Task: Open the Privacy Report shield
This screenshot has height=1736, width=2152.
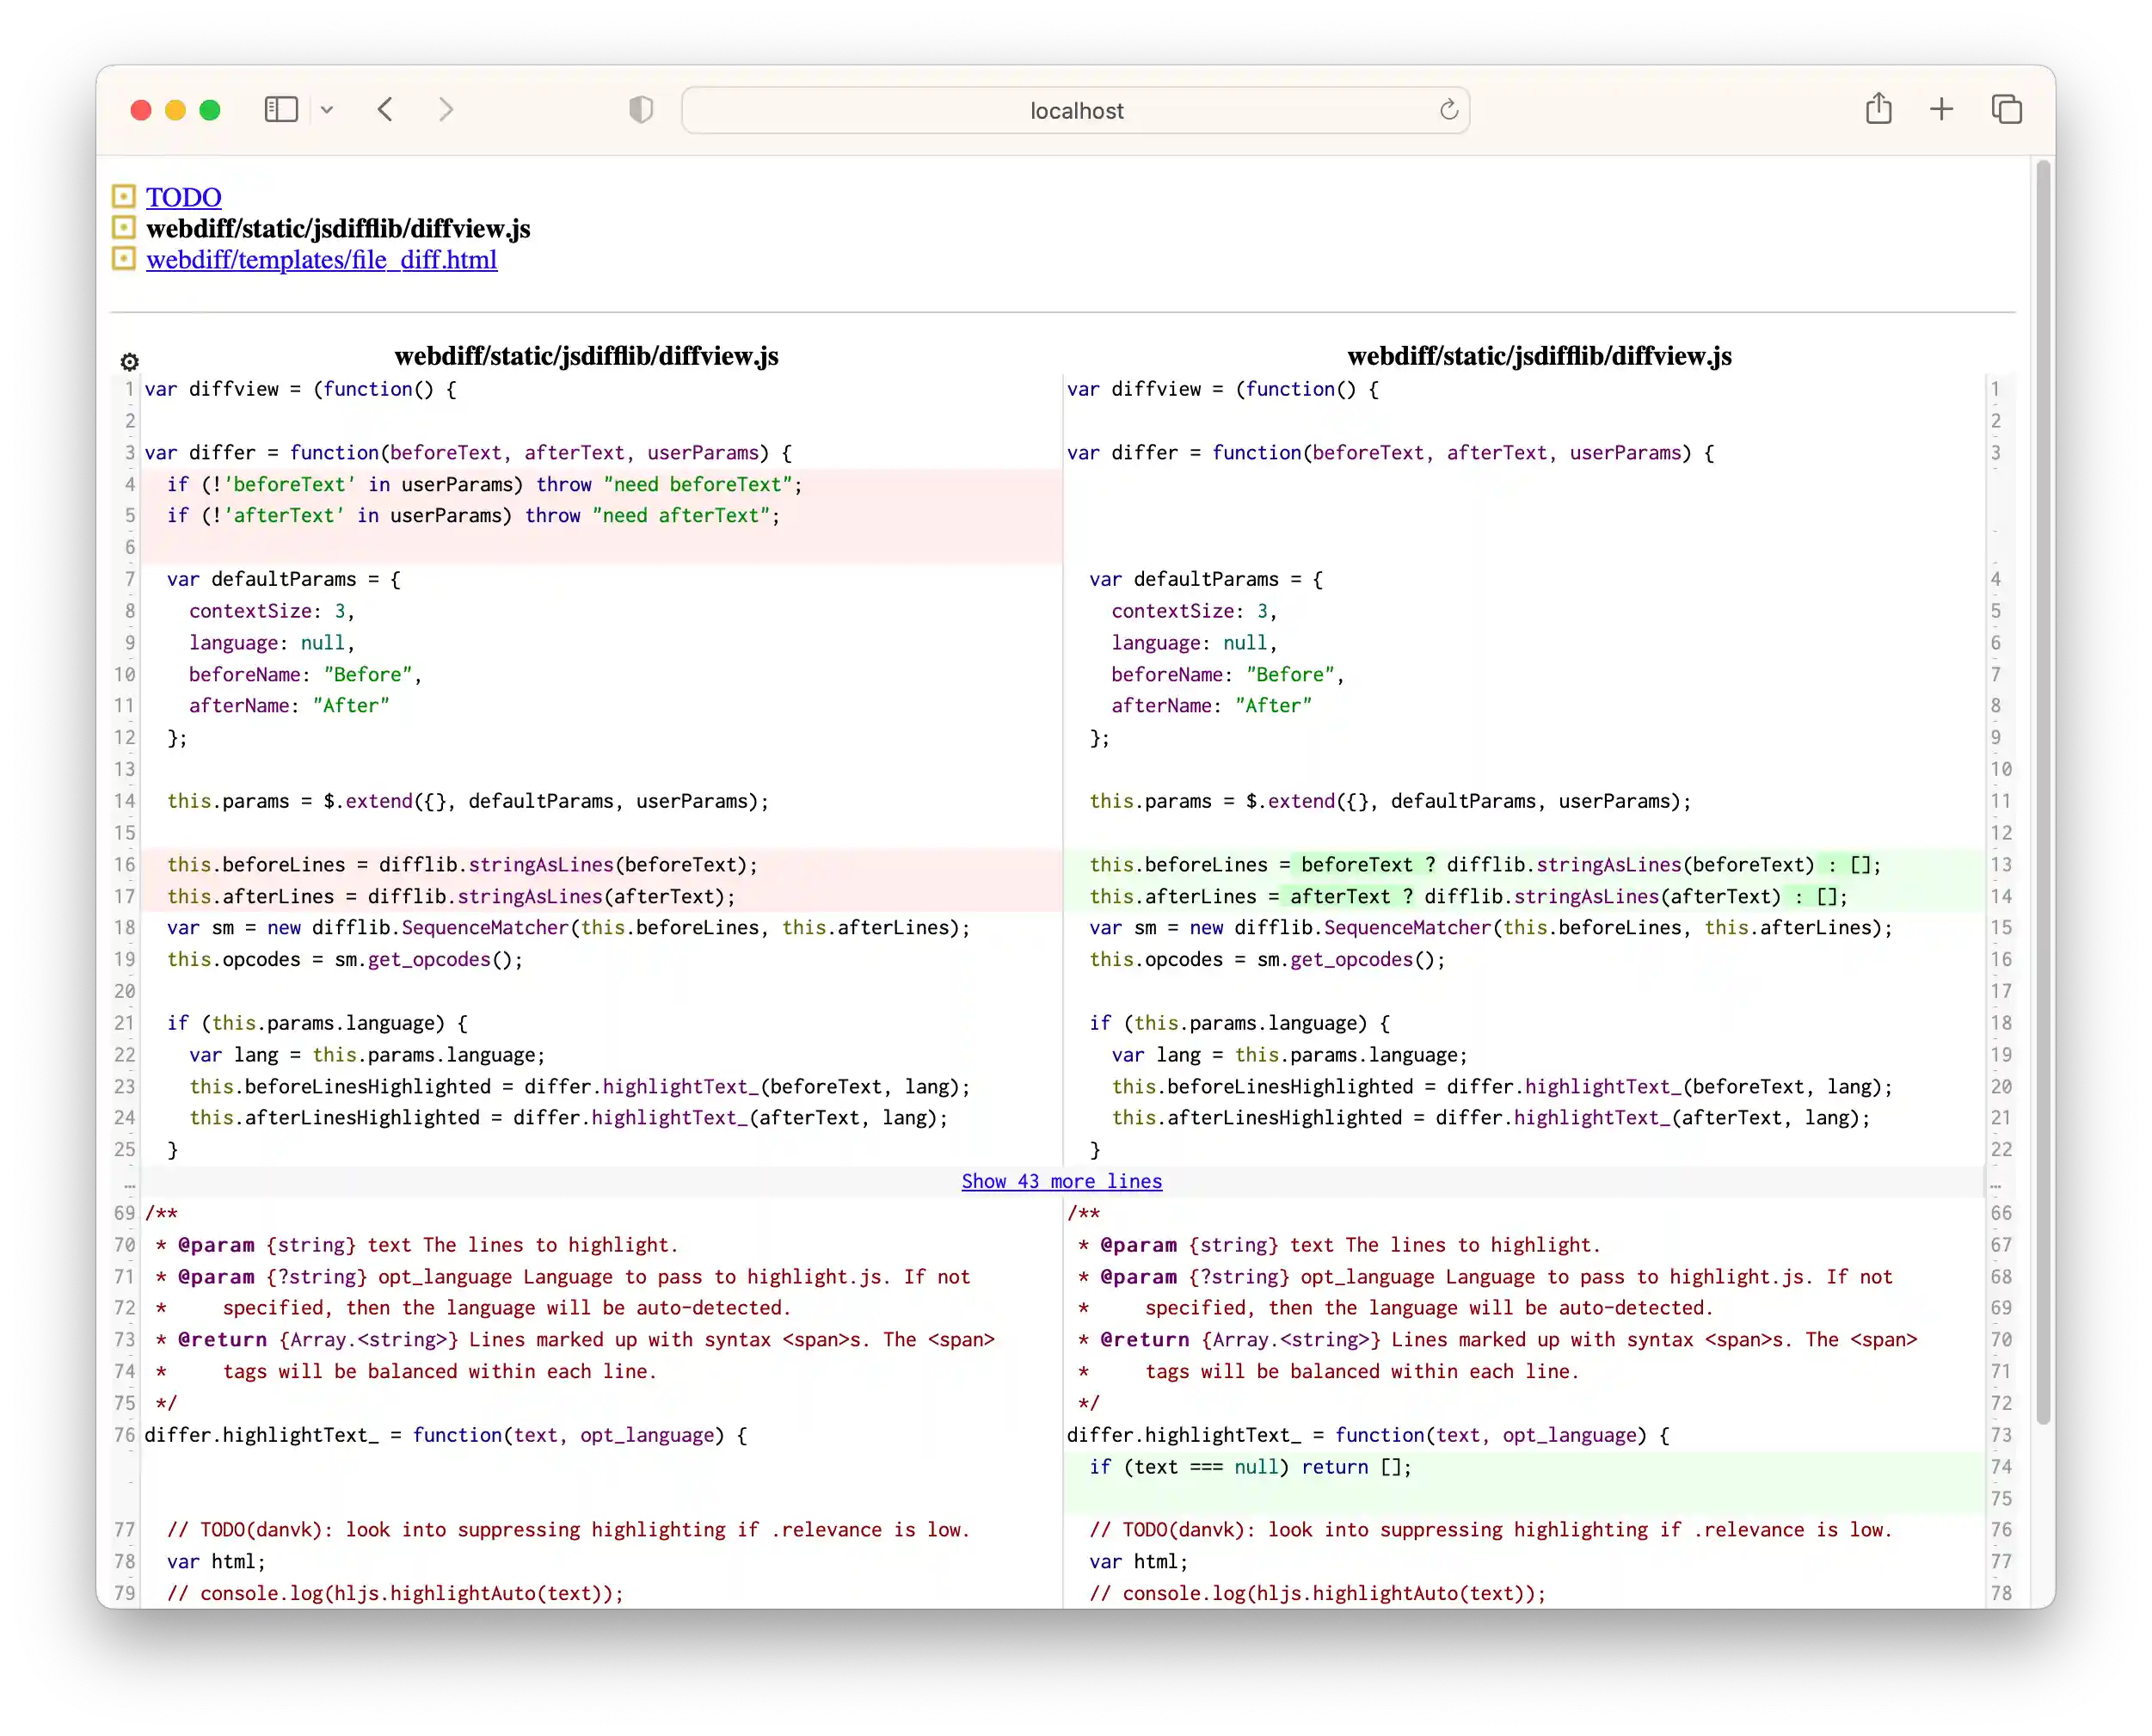Action: click(641, 110)
